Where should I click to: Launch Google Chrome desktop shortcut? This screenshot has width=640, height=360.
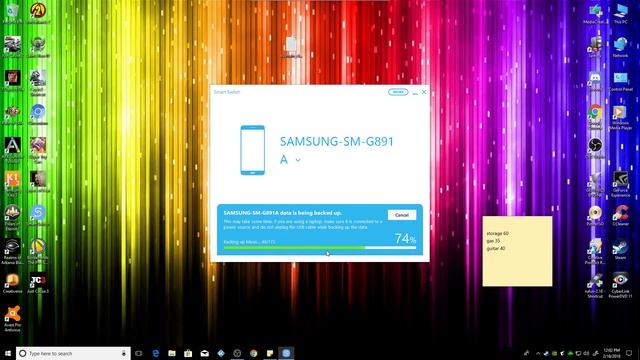pyautogui.click(x=595, y=116)
